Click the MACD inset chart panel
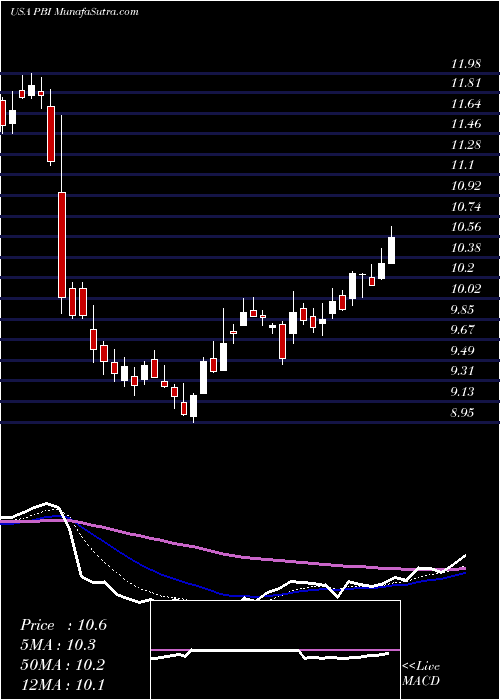 [x=275, y=650]
